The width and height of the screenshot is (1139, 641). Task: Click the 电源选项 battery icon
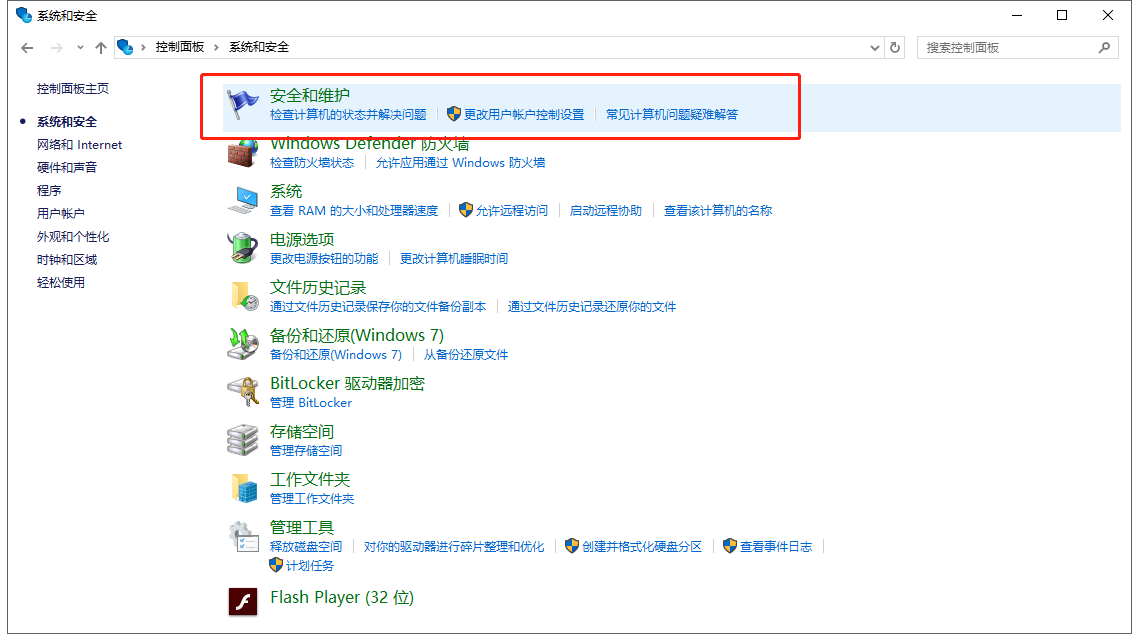coord(242,249)
